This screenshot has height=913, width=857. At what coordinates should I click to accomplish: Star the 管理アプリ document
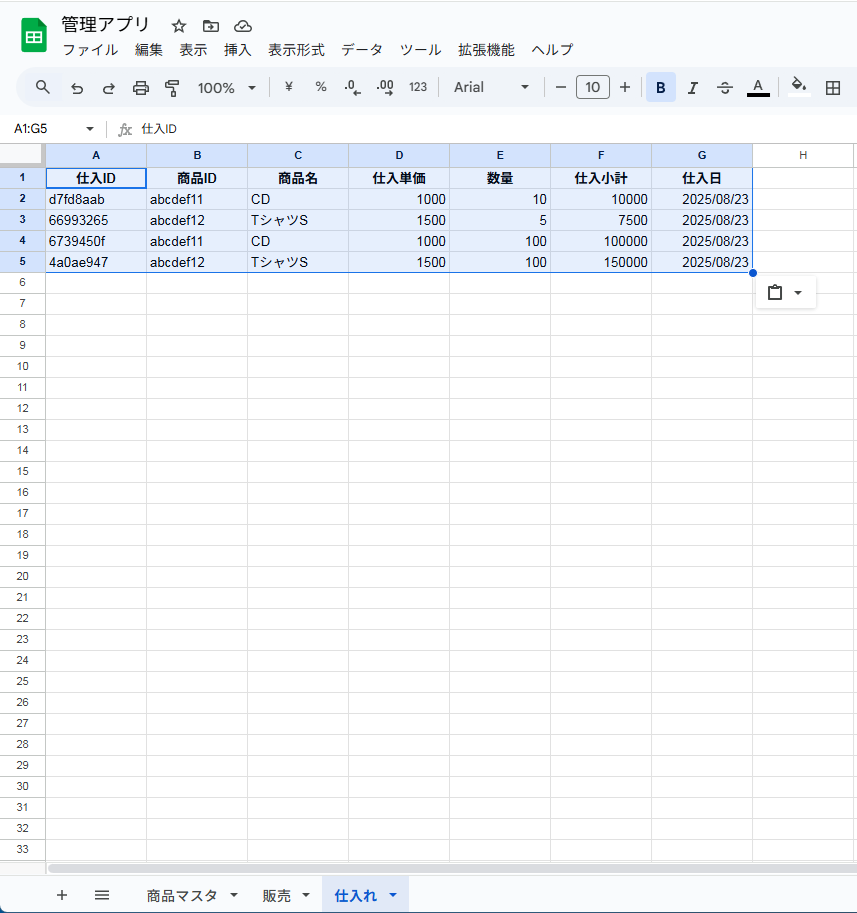click(179, 26)
